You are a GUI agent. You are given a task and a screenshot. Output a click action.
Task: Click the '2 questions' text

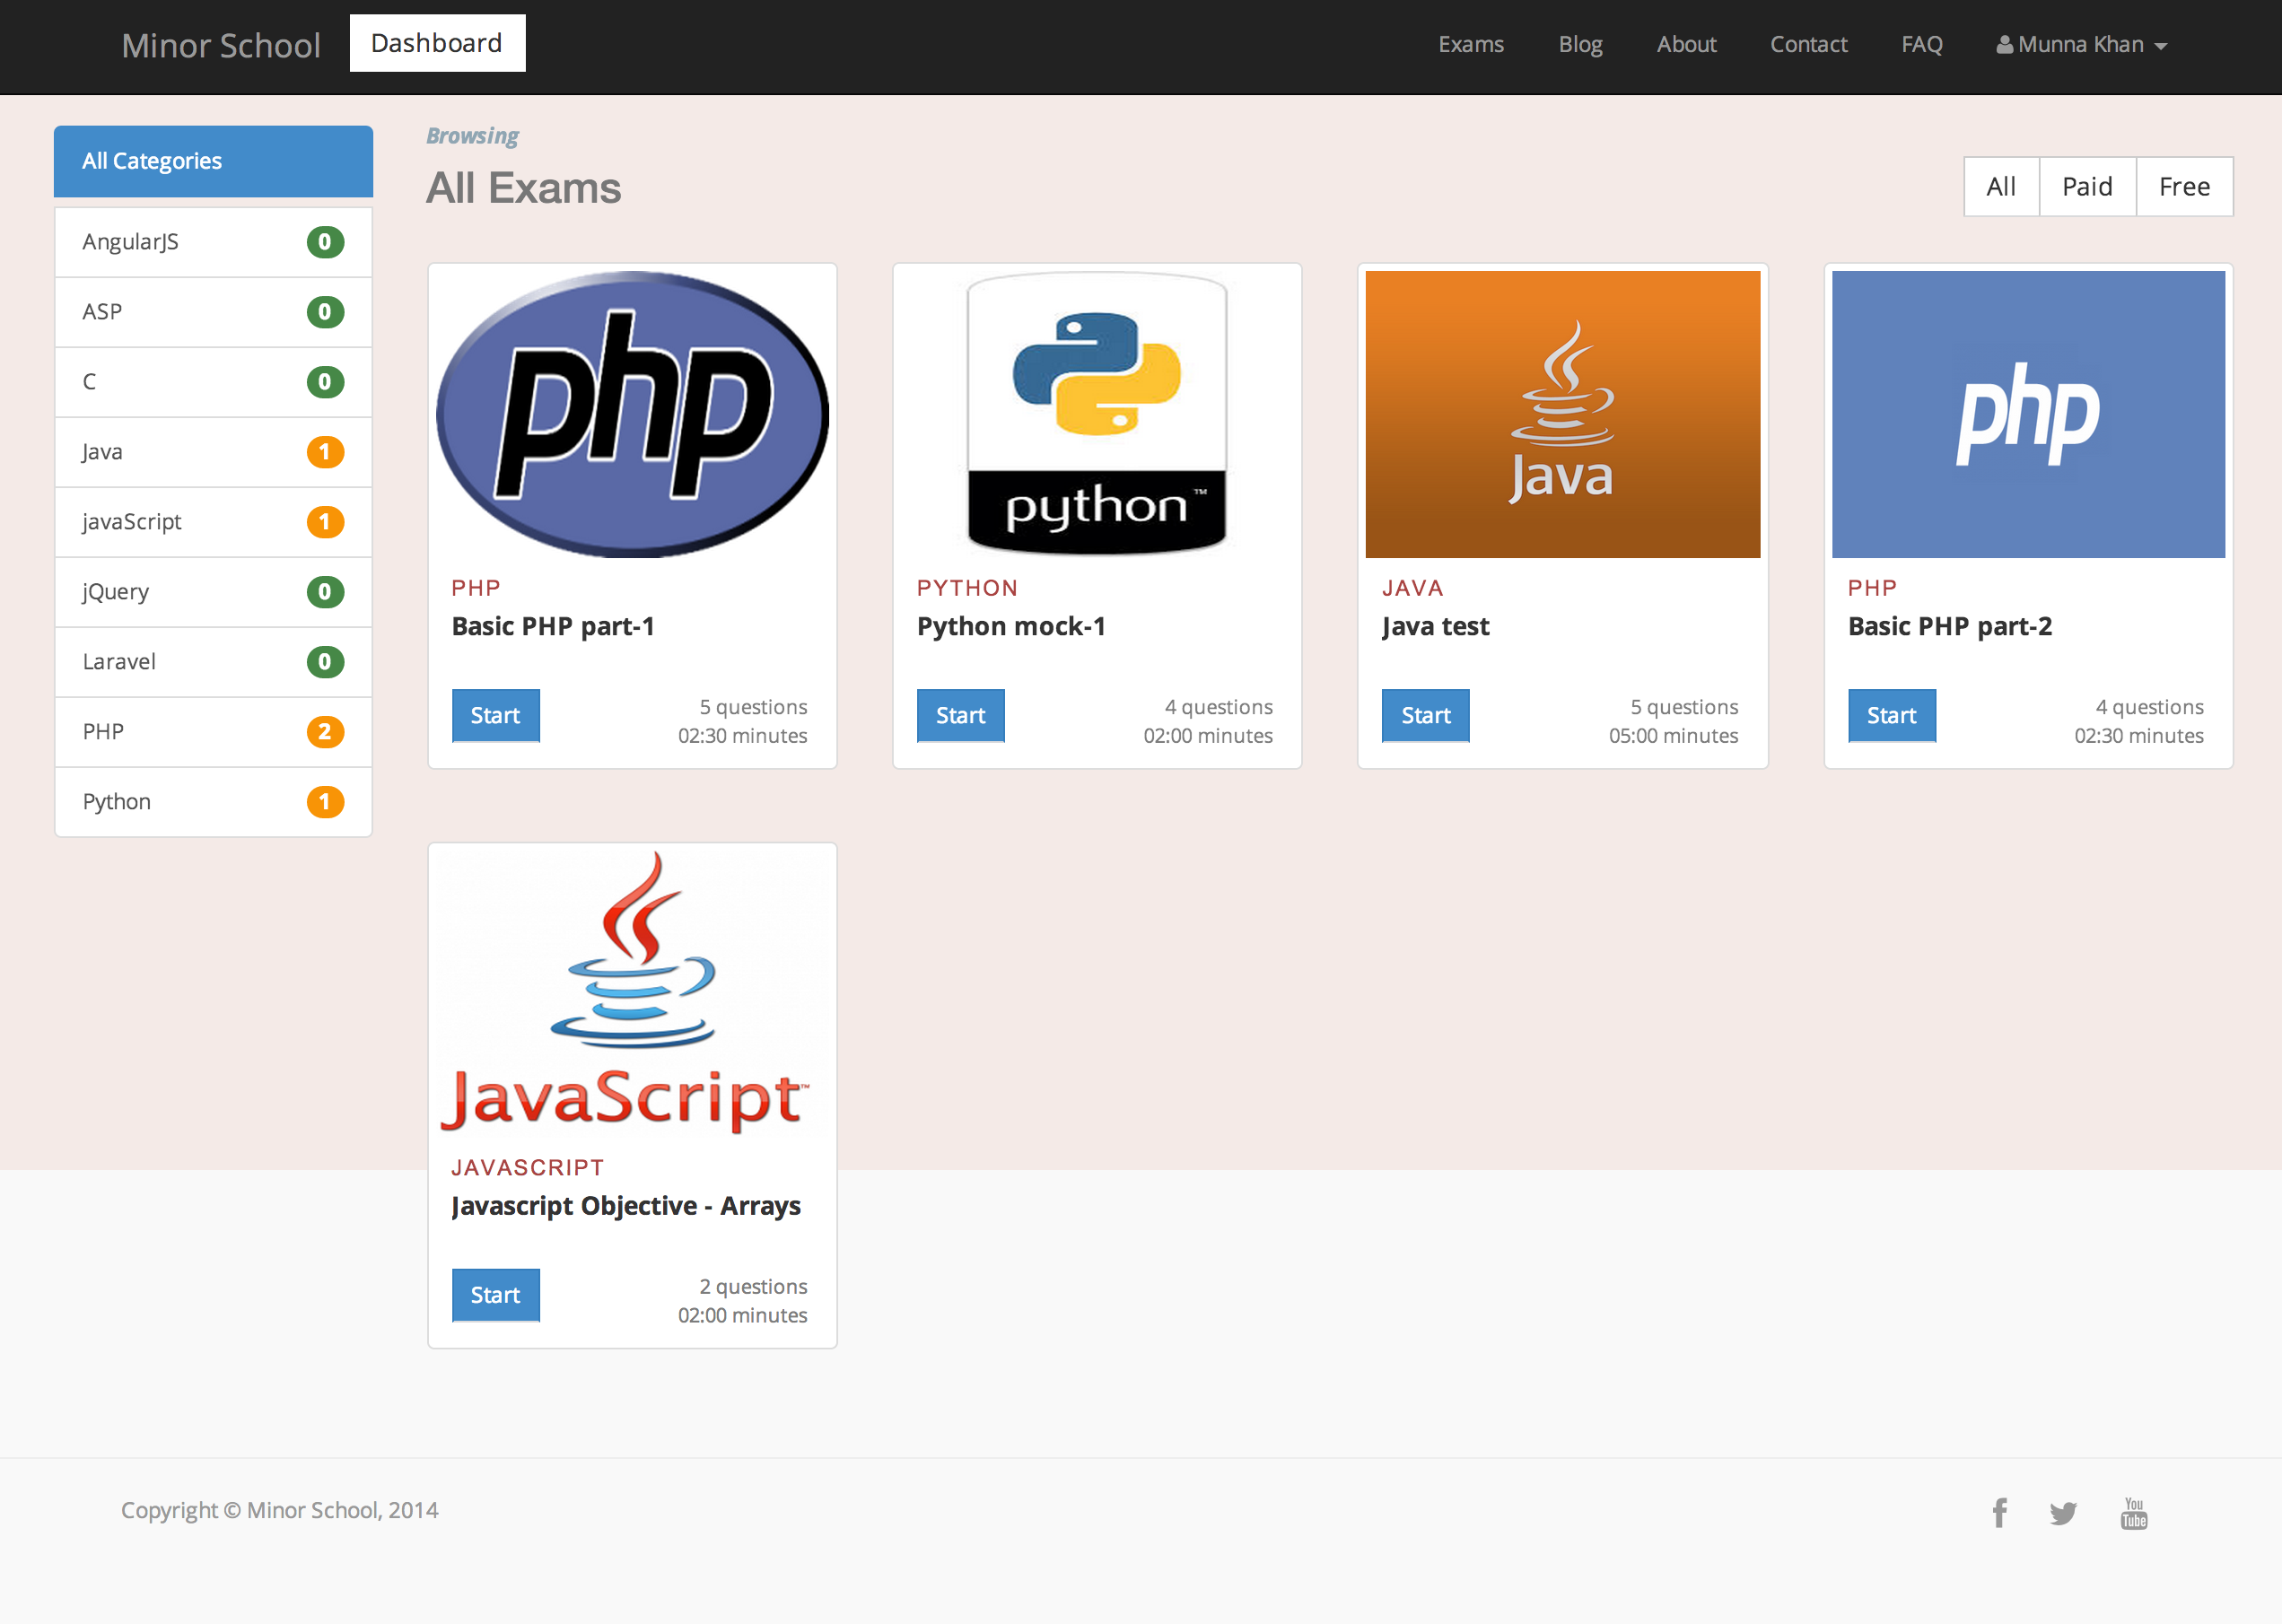click(753, 1287)
